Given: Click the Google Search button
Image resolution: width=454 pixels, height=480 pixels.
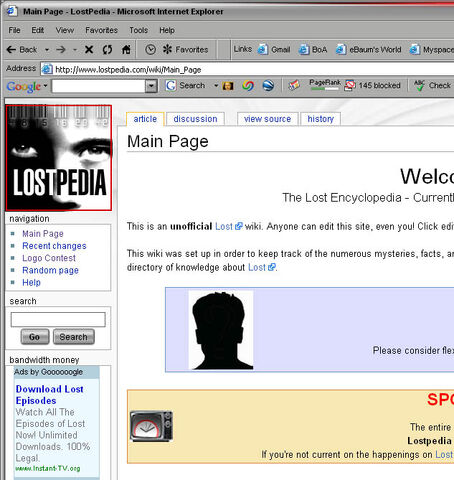Looking at the screenshot, I should click(185, 86).
